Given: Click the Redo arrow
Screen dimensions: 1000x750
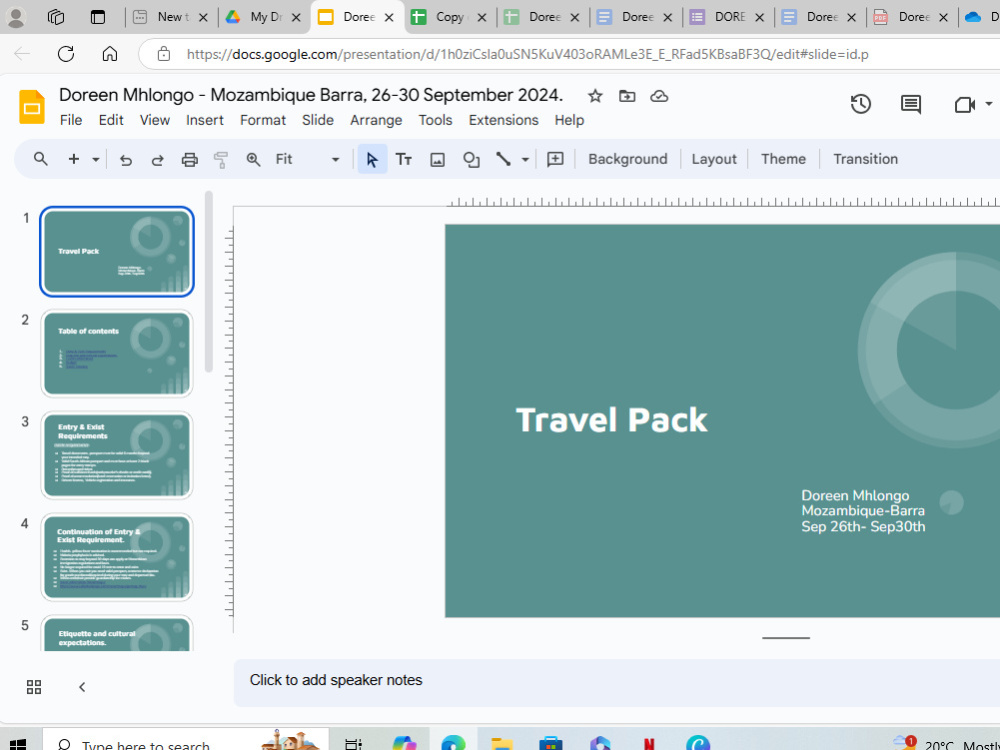Looking at the screenshot, I should pos(158,159).
